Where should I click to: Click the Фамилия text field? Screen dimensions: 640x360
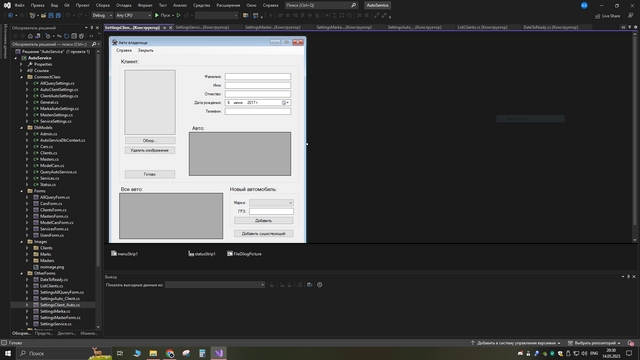[x=258, y=76]
